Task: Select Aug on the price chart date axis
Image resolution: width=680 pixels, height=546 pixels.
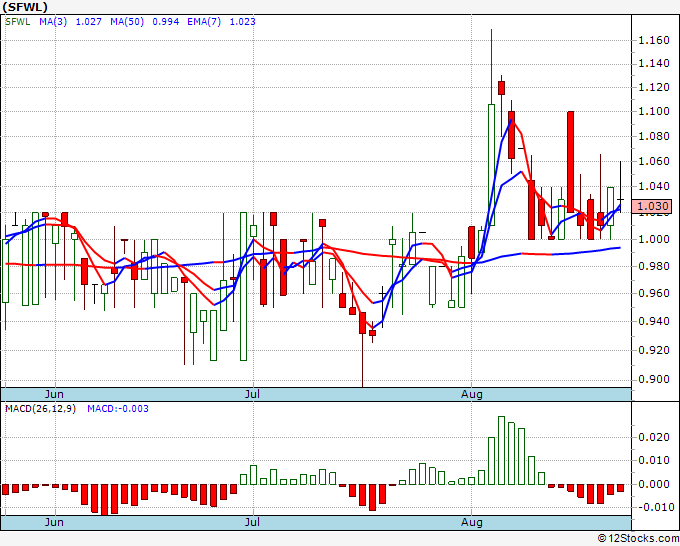Action: pyautogui.click(x=472, y=394)
